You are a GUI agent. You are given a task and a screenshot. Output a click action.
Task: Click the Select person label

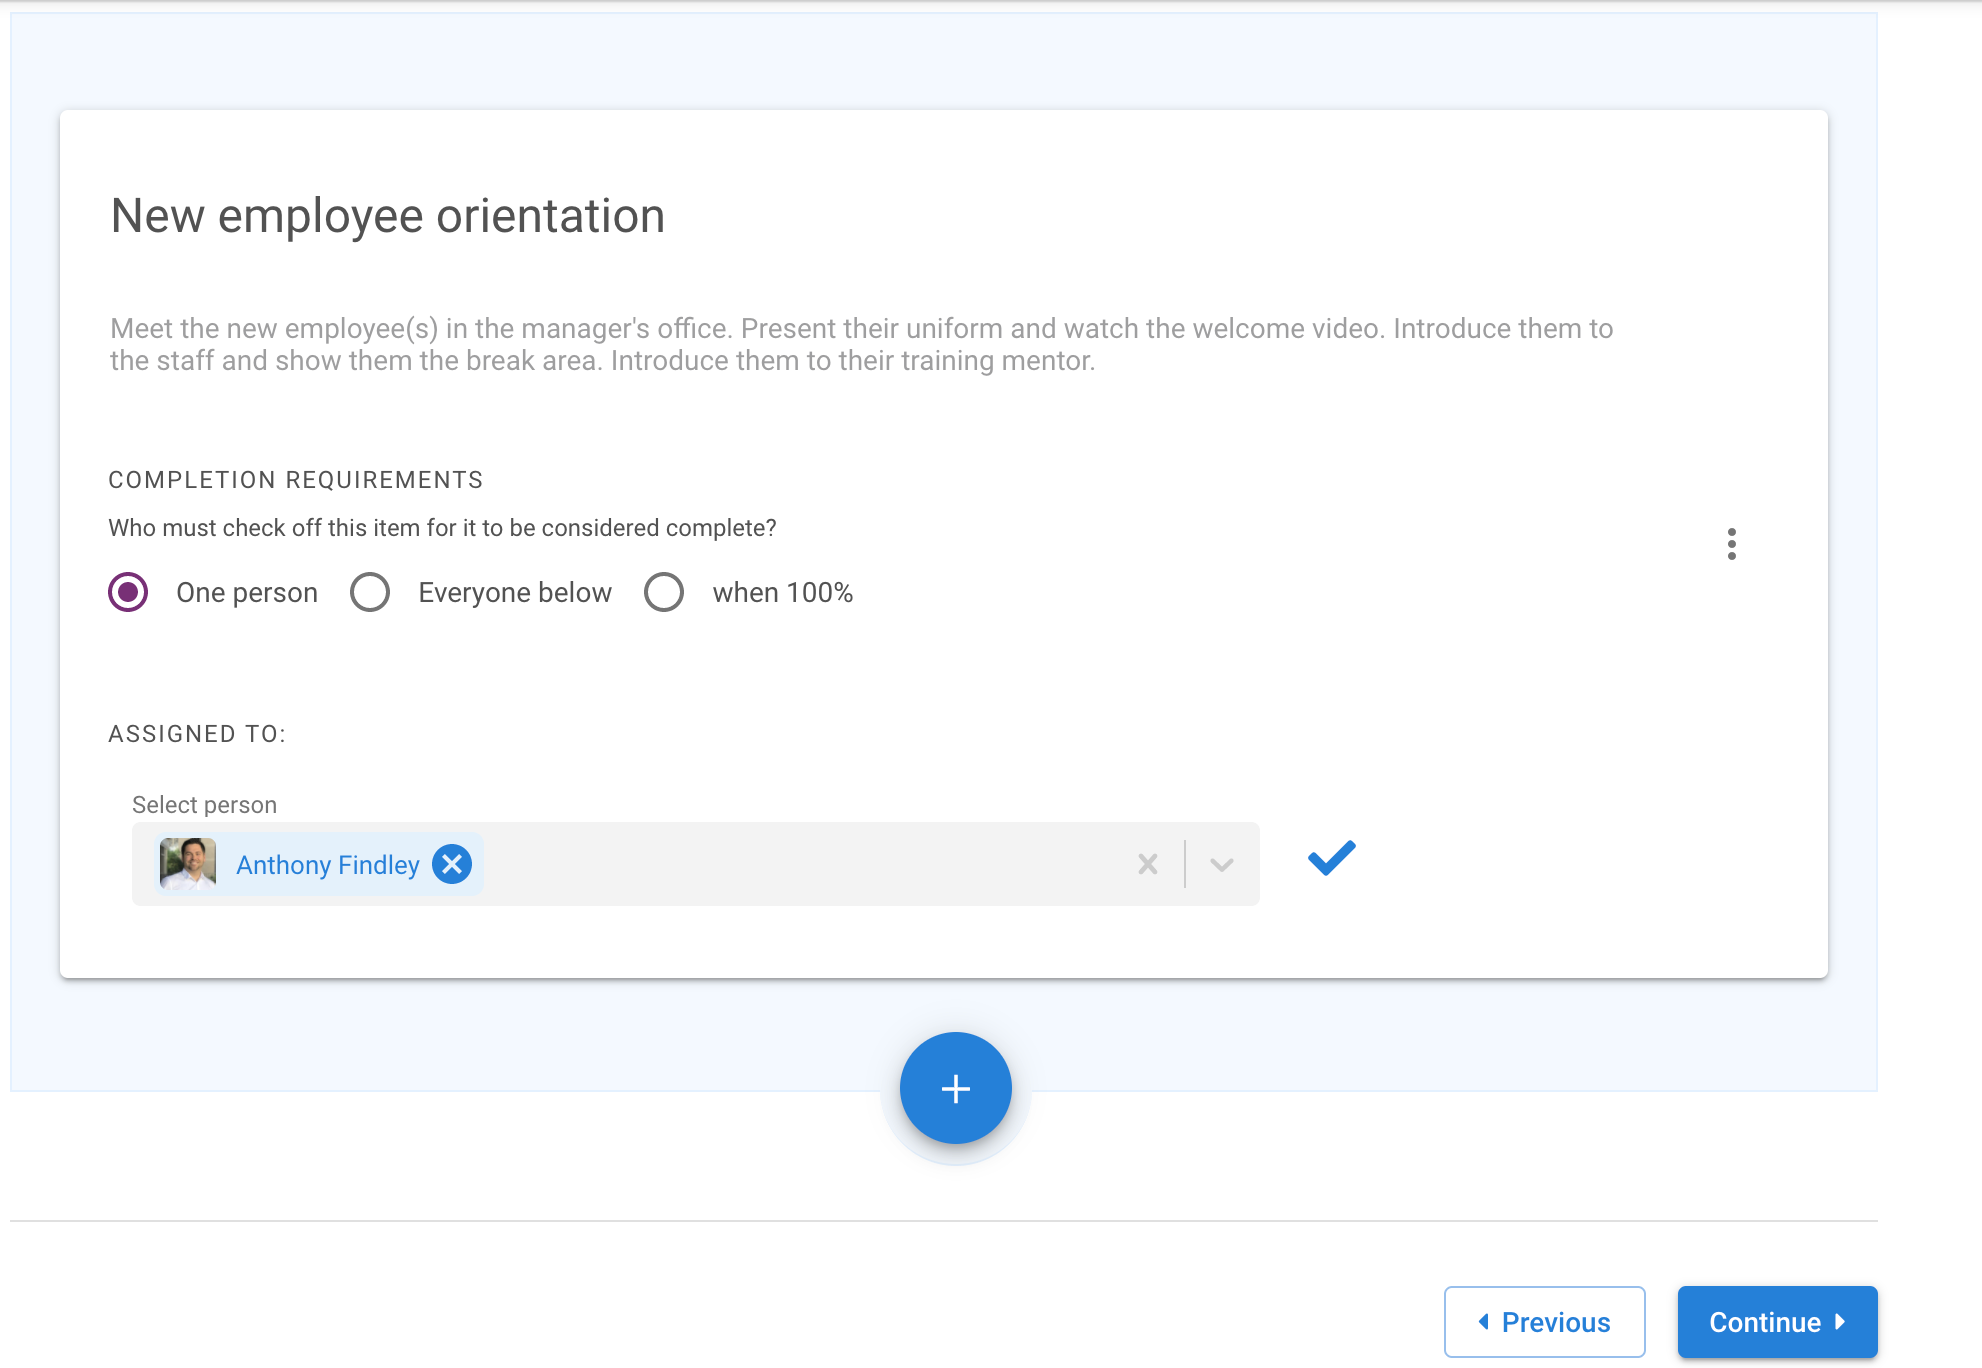tap(204, 805)
